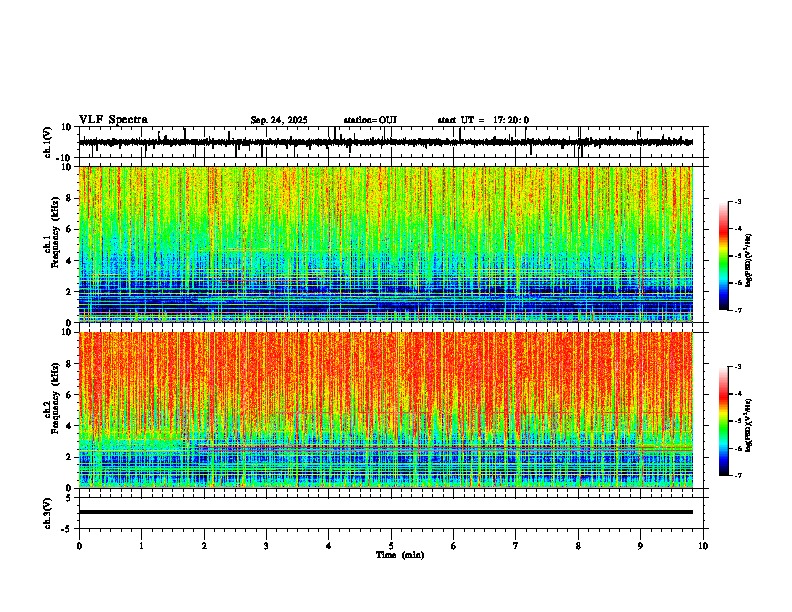Click inside the ch.1 frequency spectrogram
Screen dimensions: 792x612
tap(386, 244)
